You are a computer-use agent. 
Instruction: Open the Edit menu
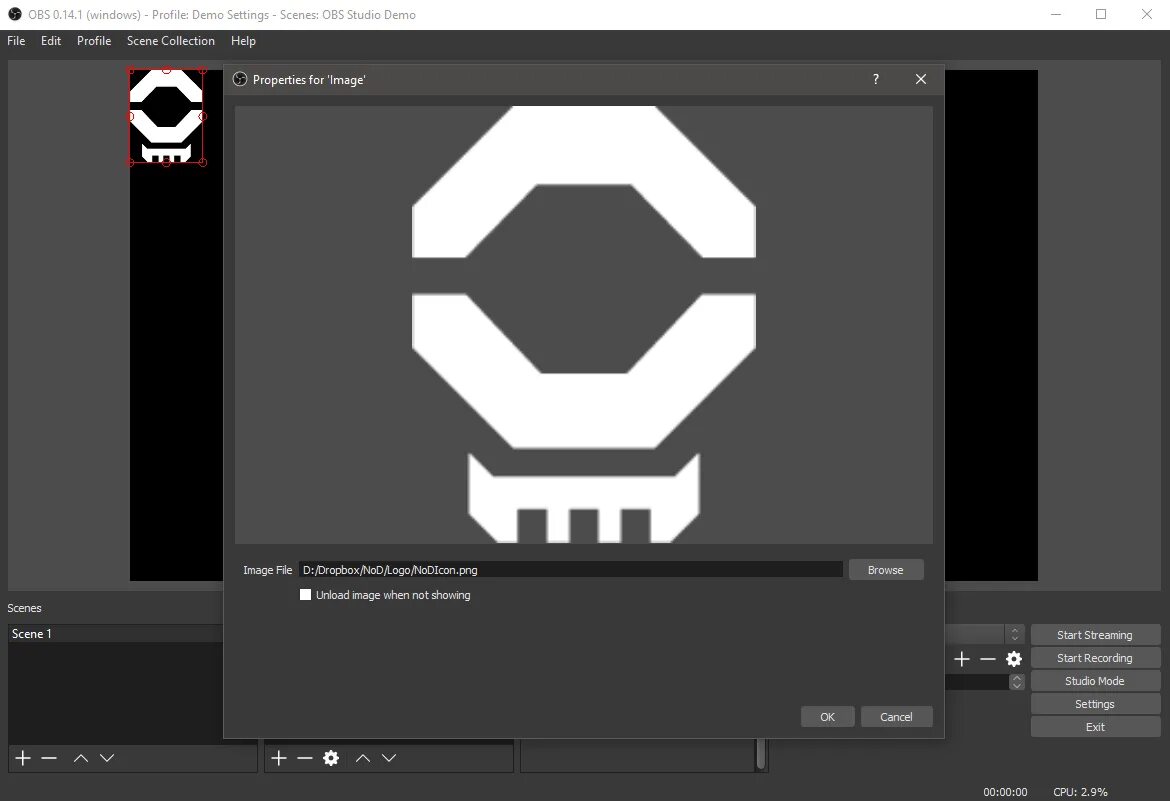click(x=51, y=40)
